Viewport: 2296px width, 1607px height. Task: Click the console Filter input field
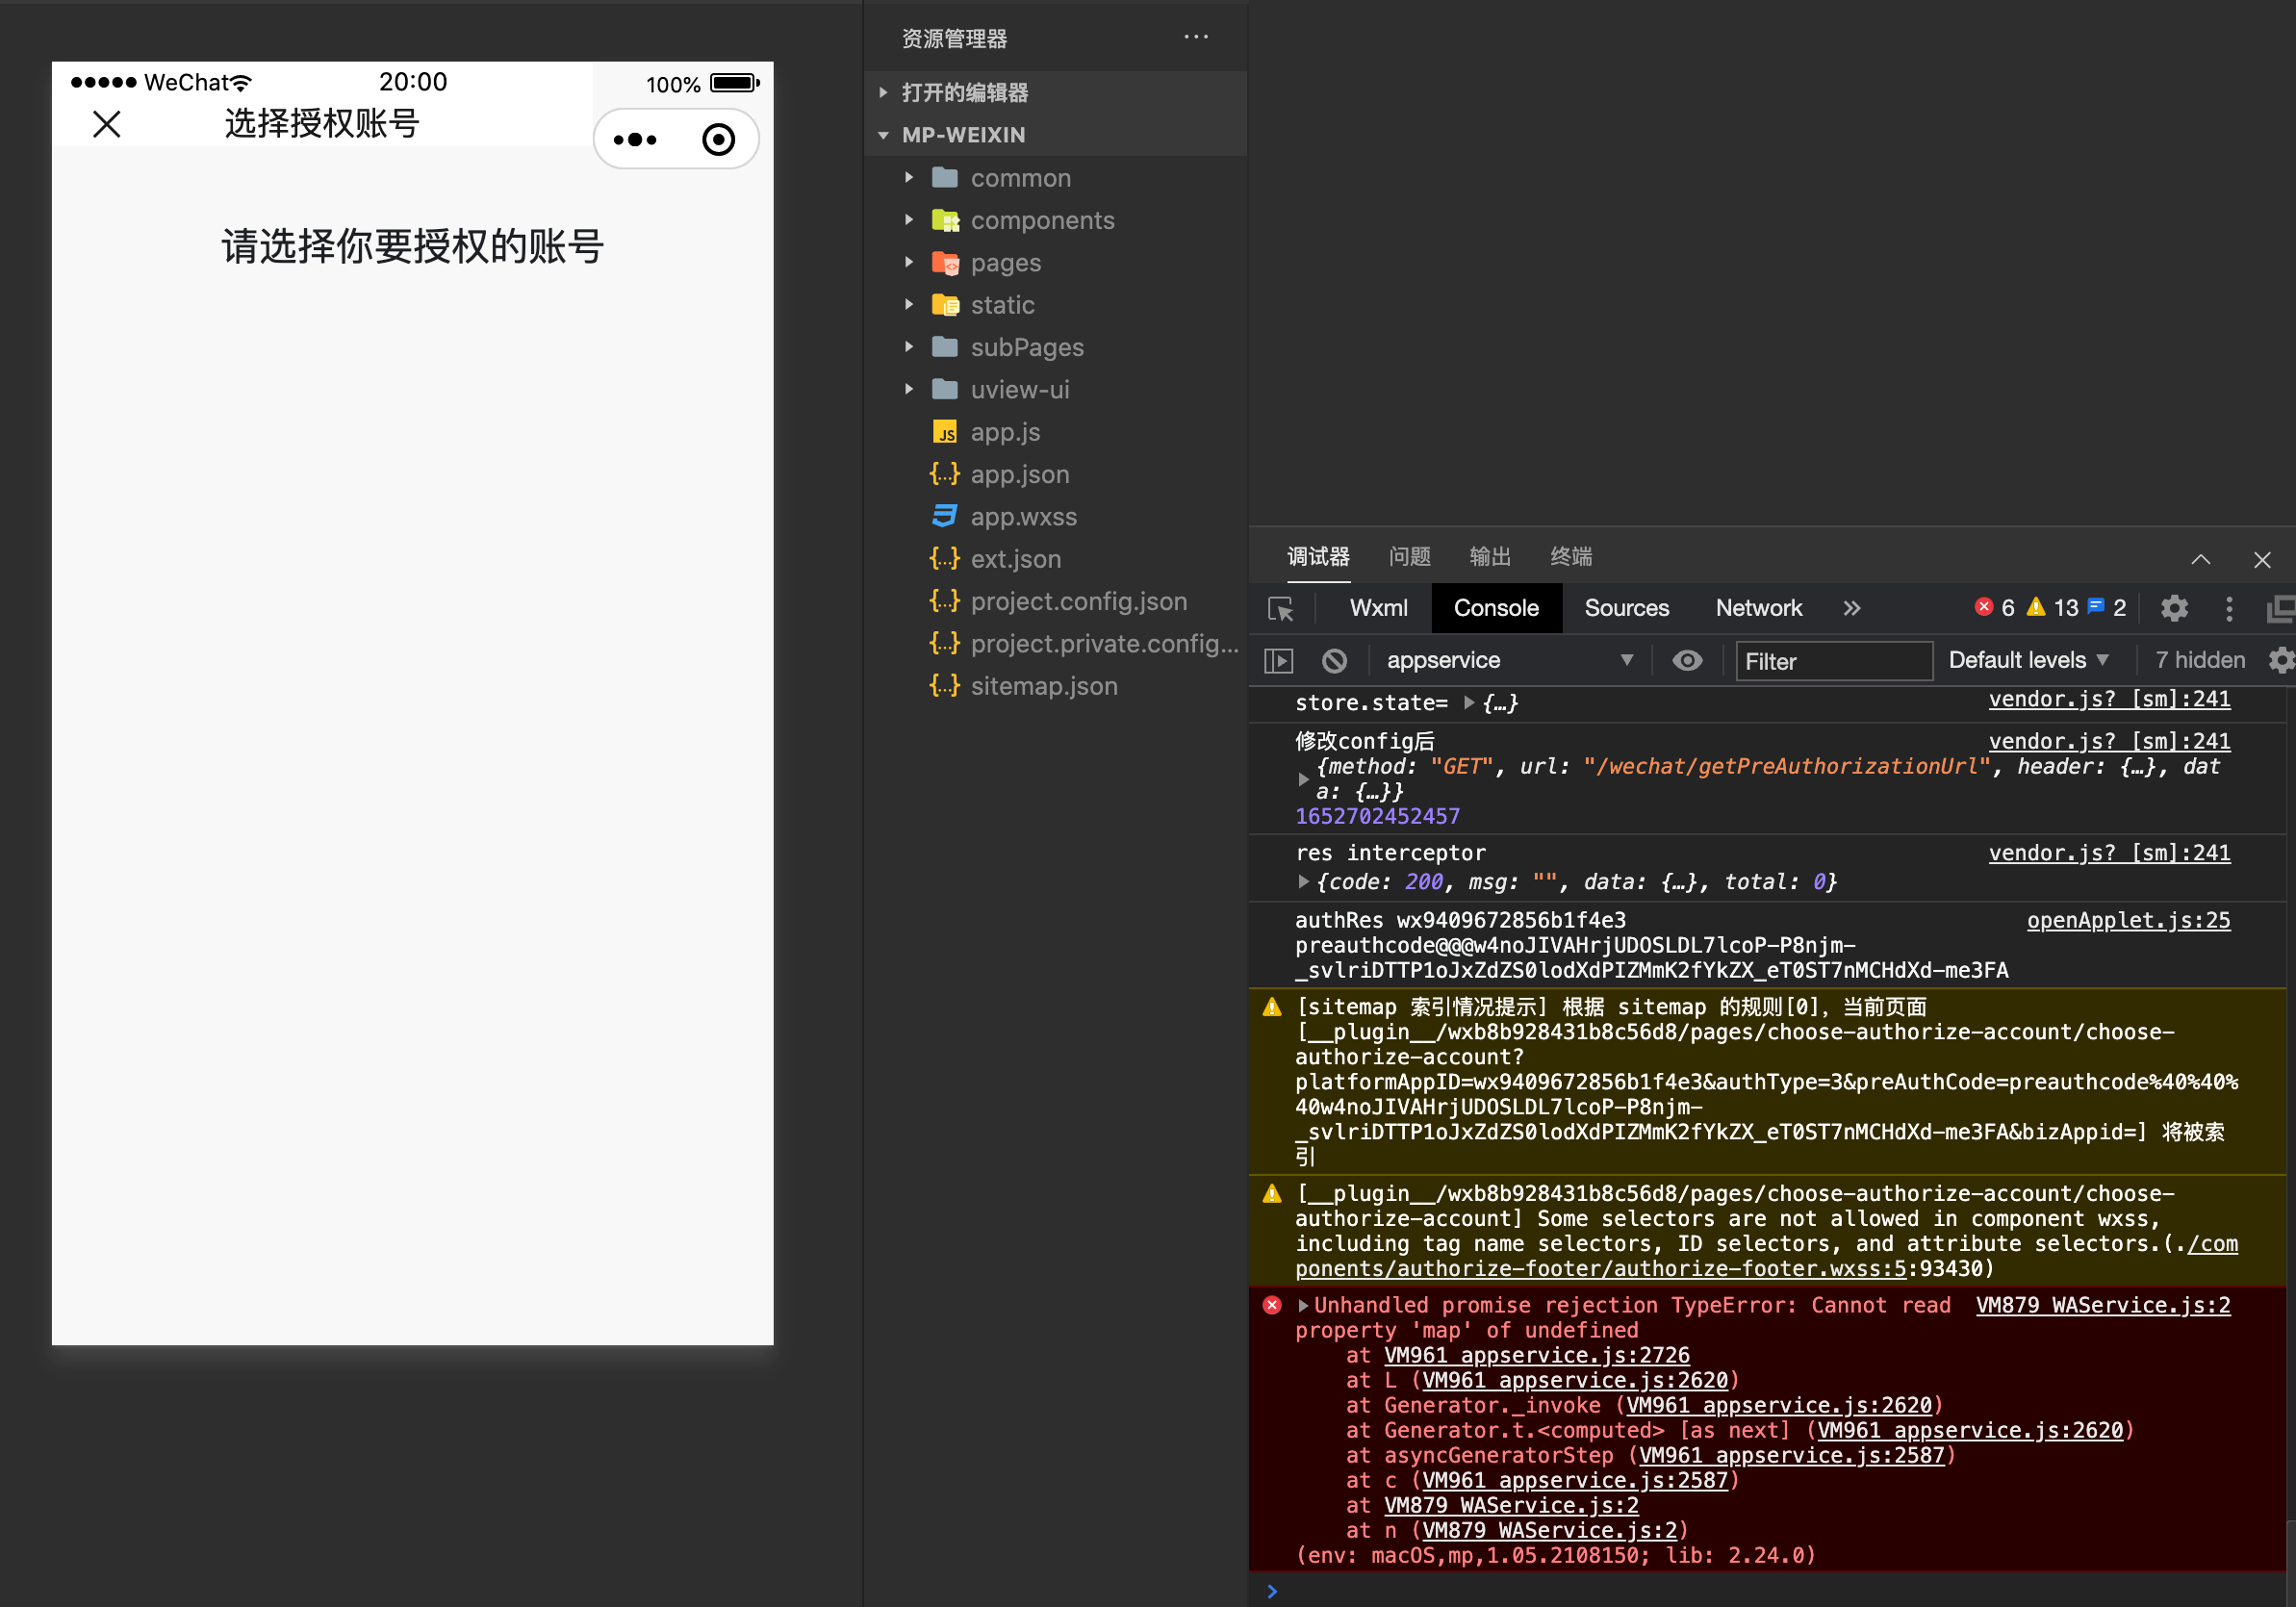1832,661
